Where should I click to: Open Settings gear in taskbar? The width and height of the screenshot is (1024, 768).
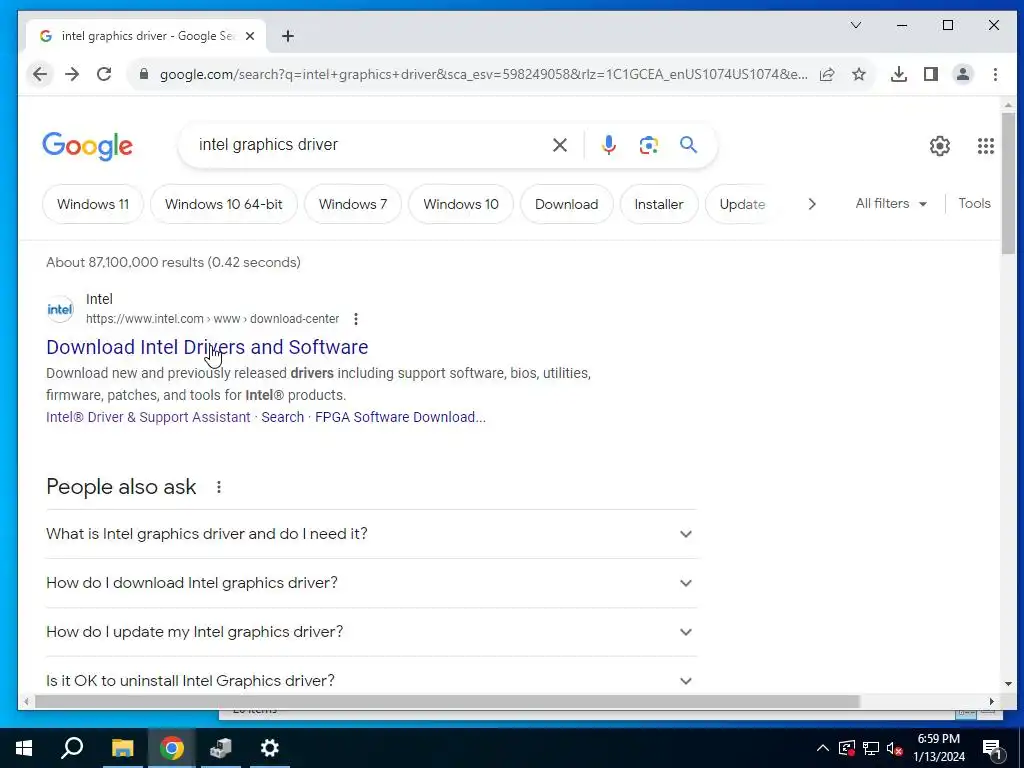click(x=269, y=748)
